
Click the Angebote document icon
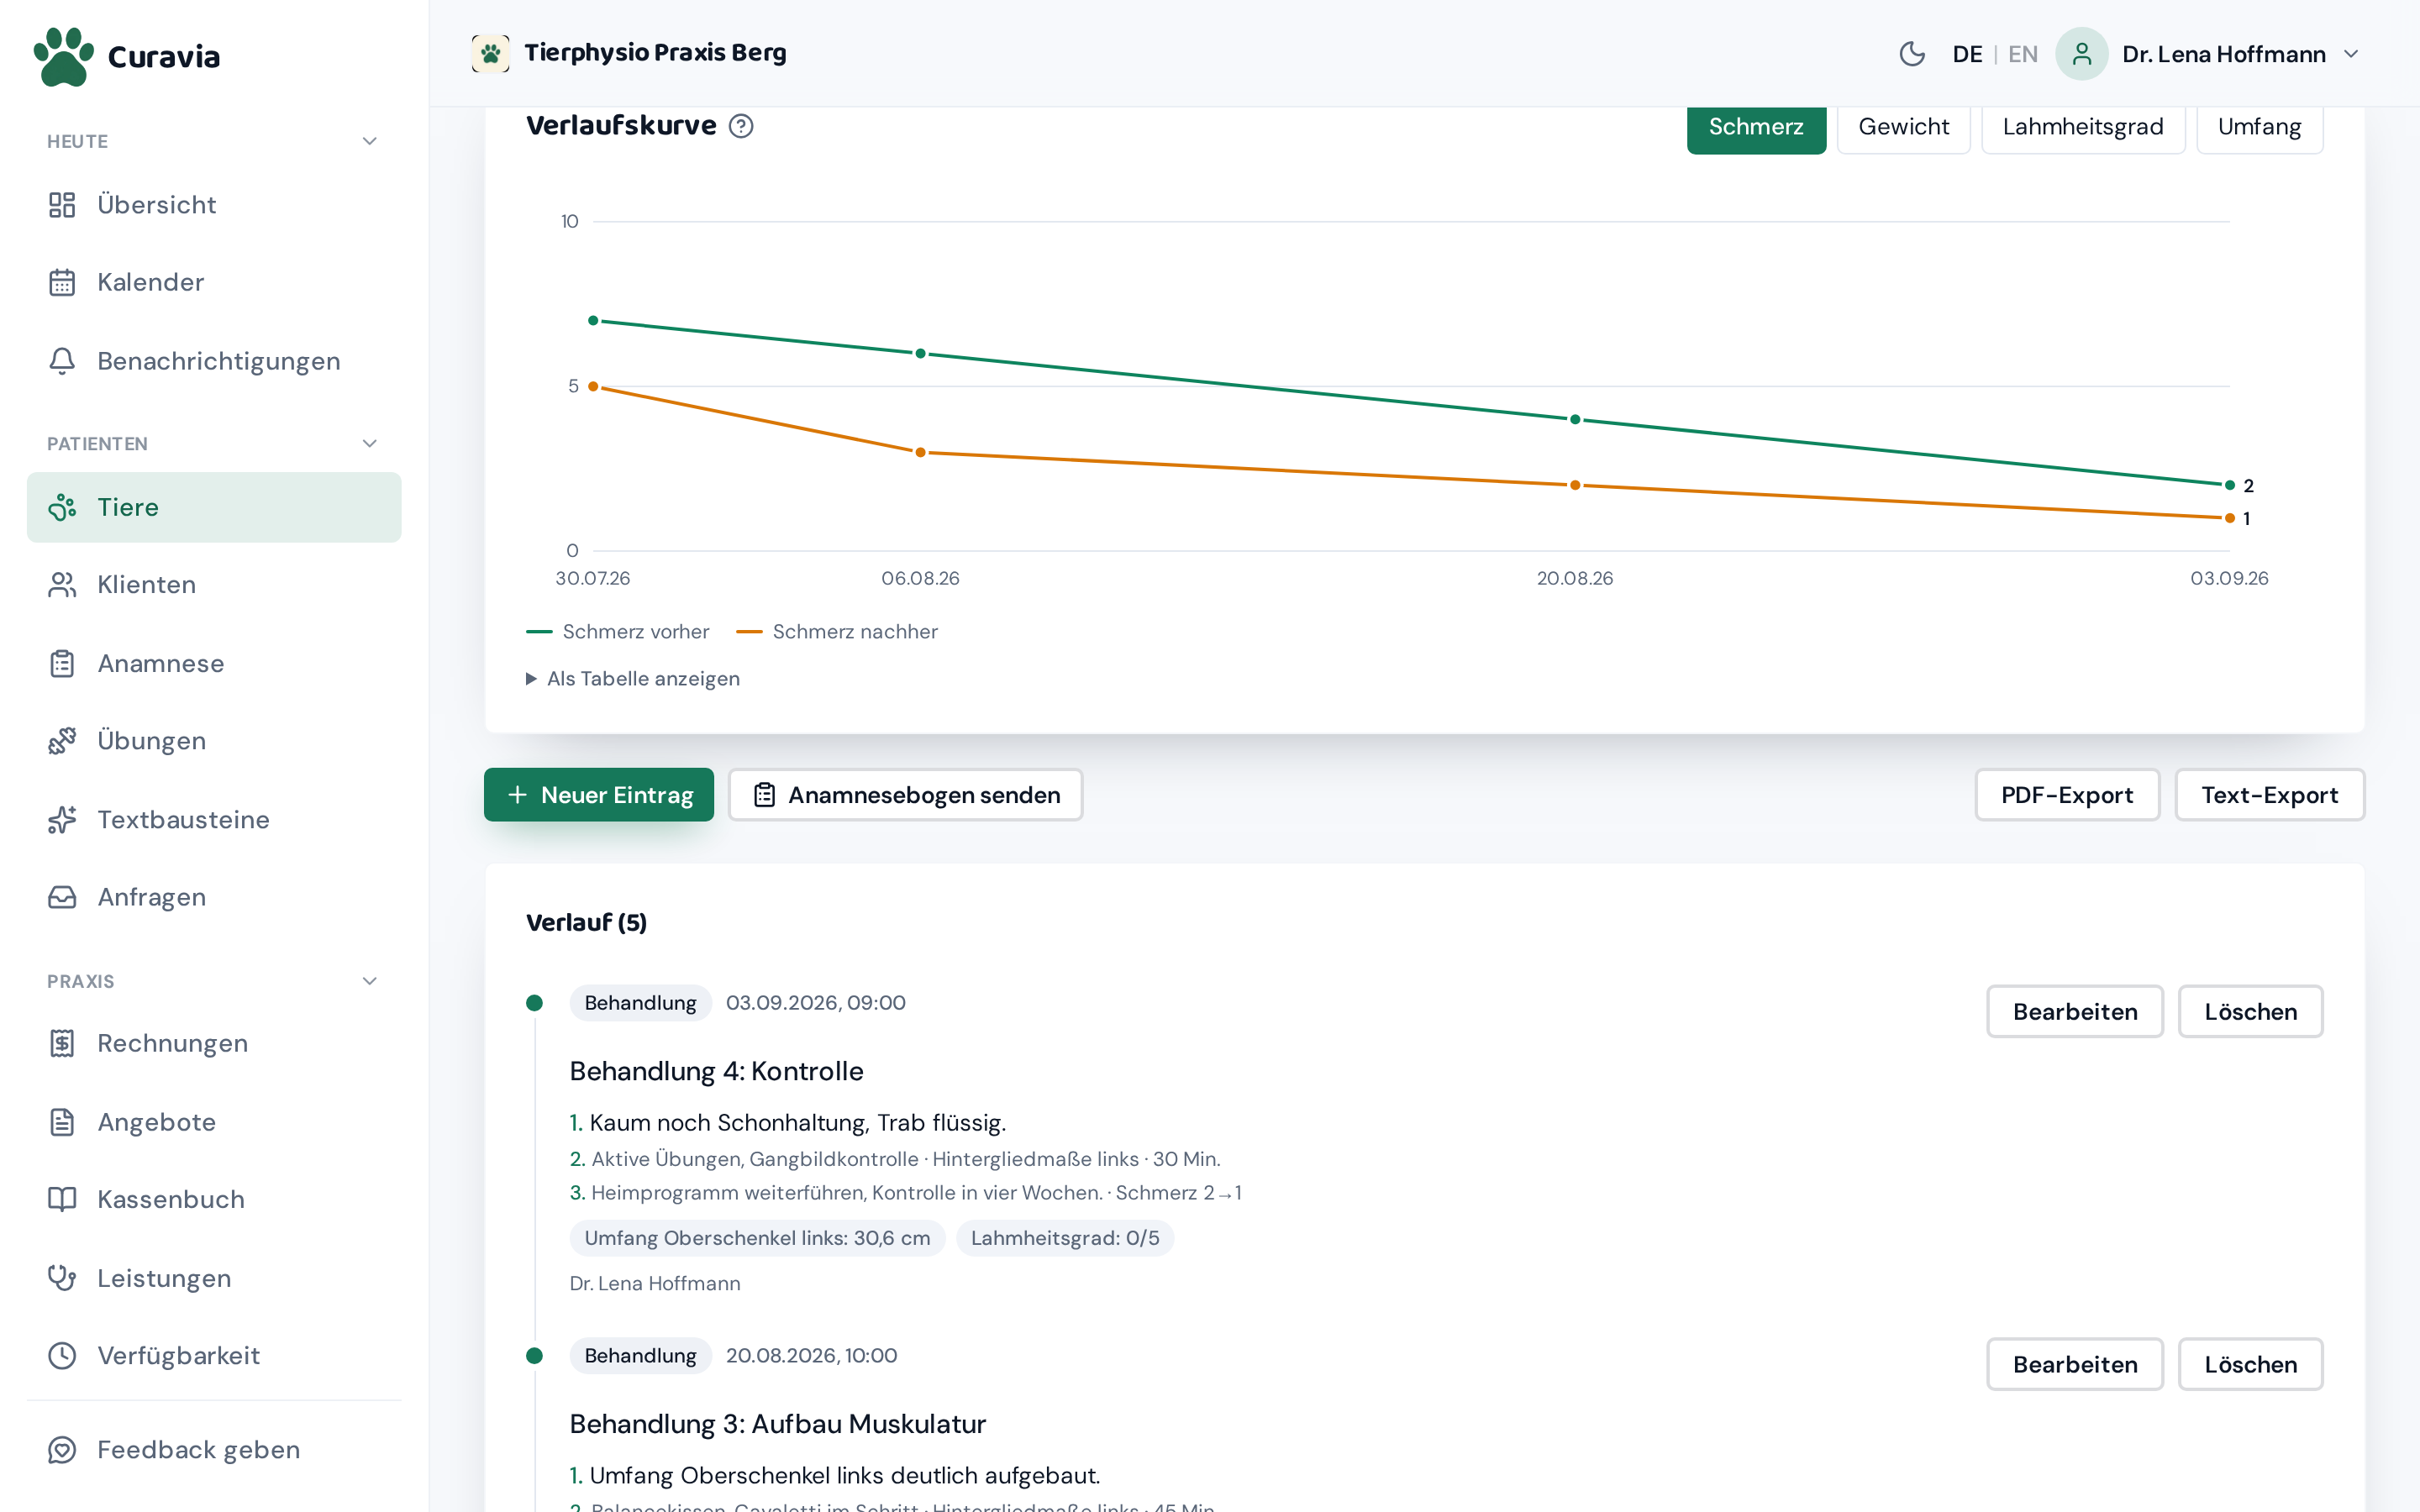click(x=62, y=1122)
